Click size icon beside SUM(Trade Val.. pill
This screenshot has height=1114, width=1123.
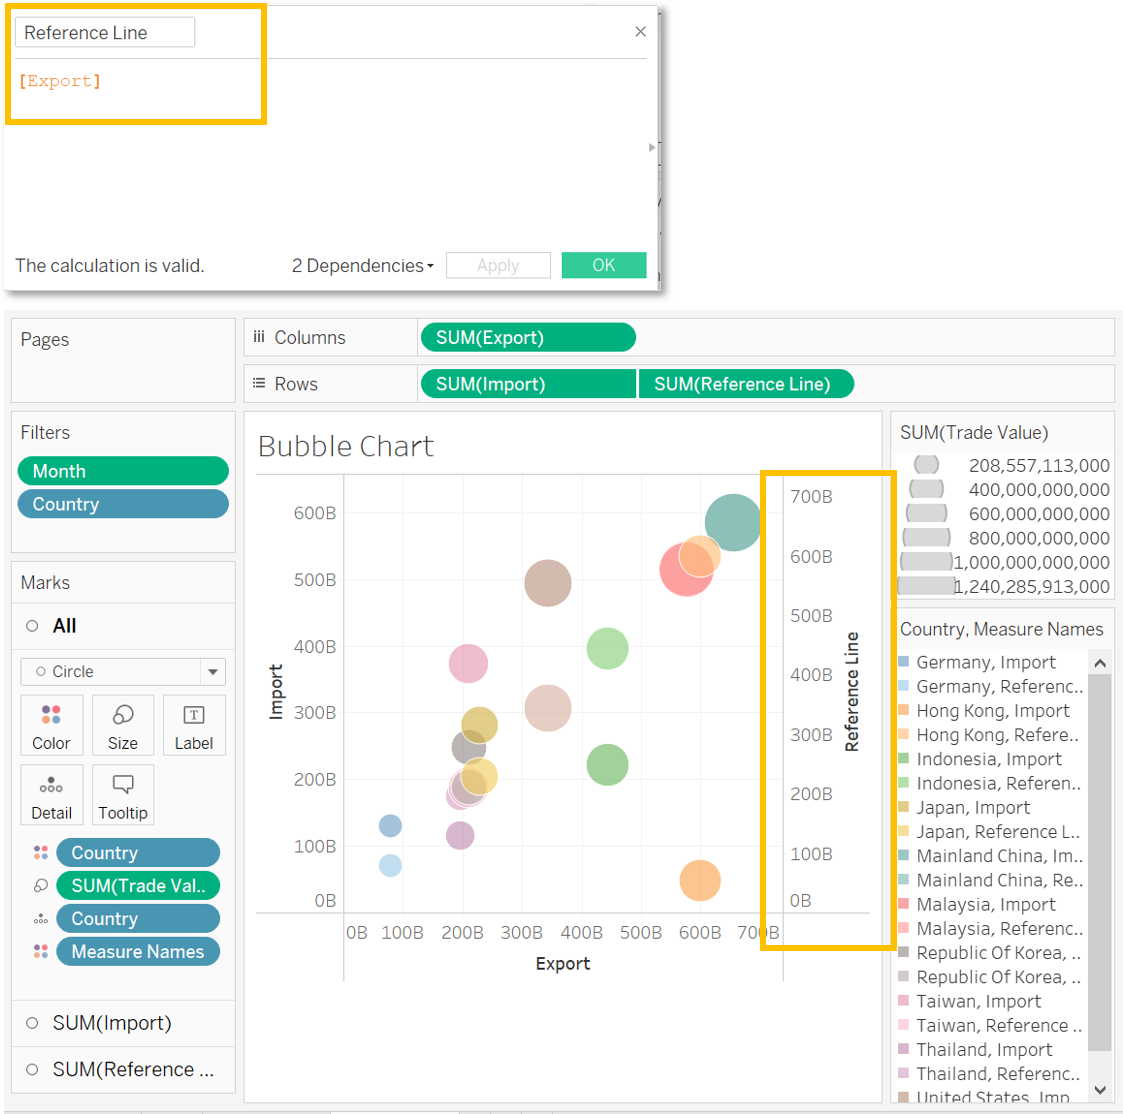[41, 886]
